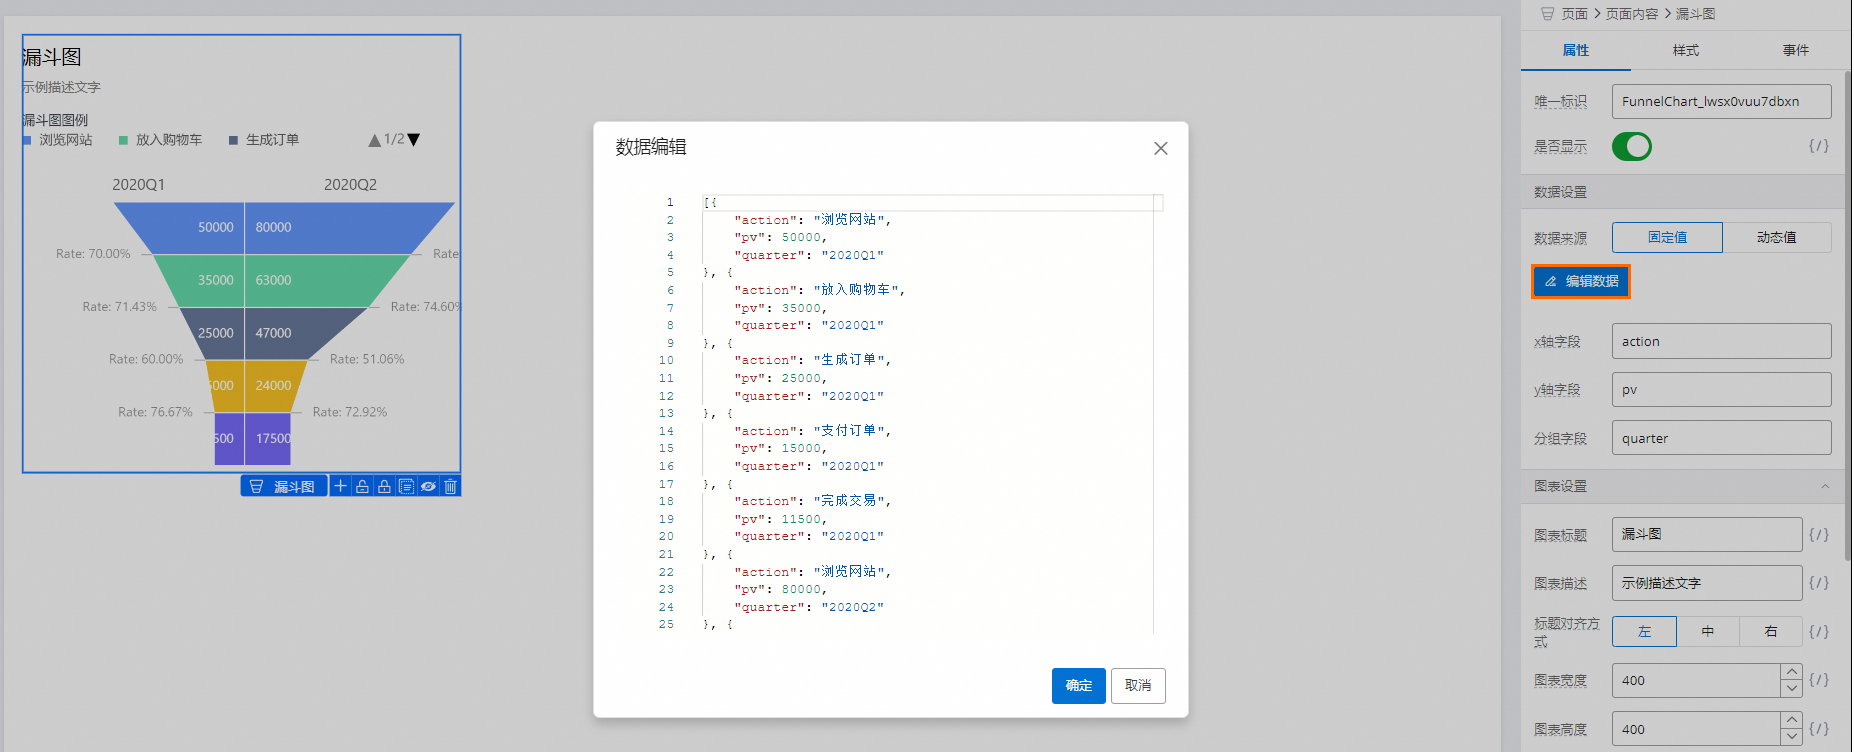Click the closed padlock lock icon

click(384, 486)
